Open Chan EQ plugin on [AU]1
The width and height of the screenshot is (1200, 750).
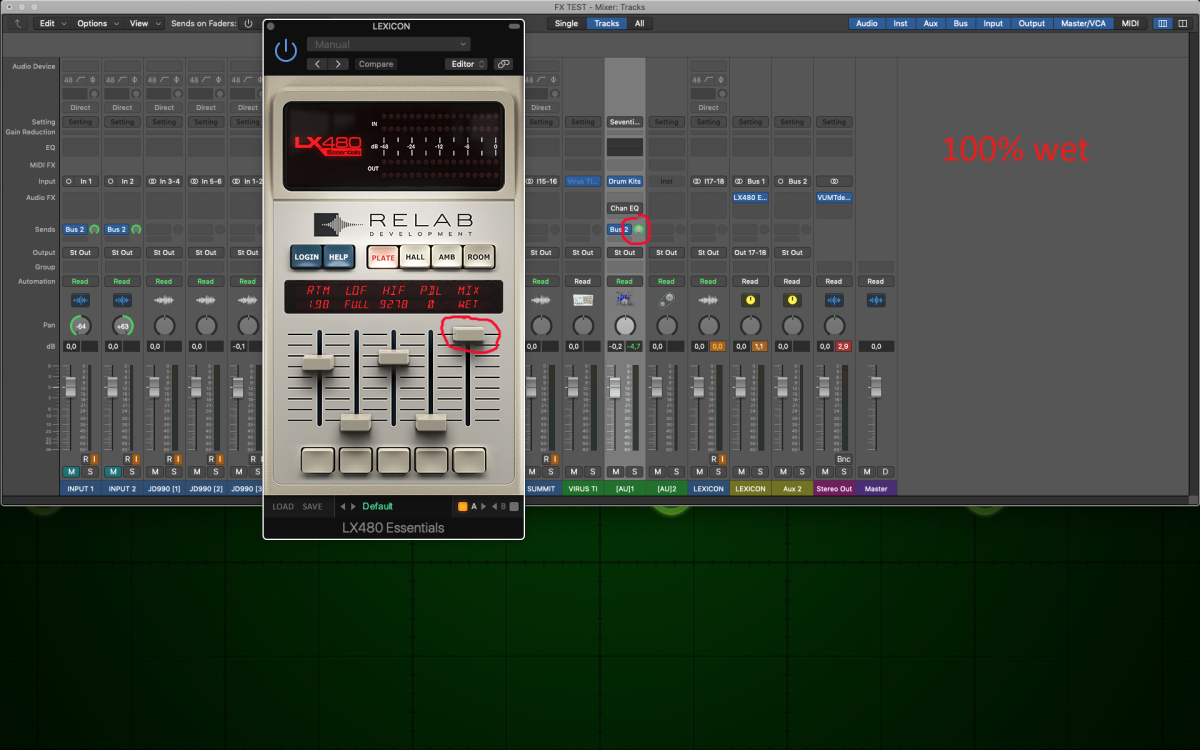coord(625,208)
